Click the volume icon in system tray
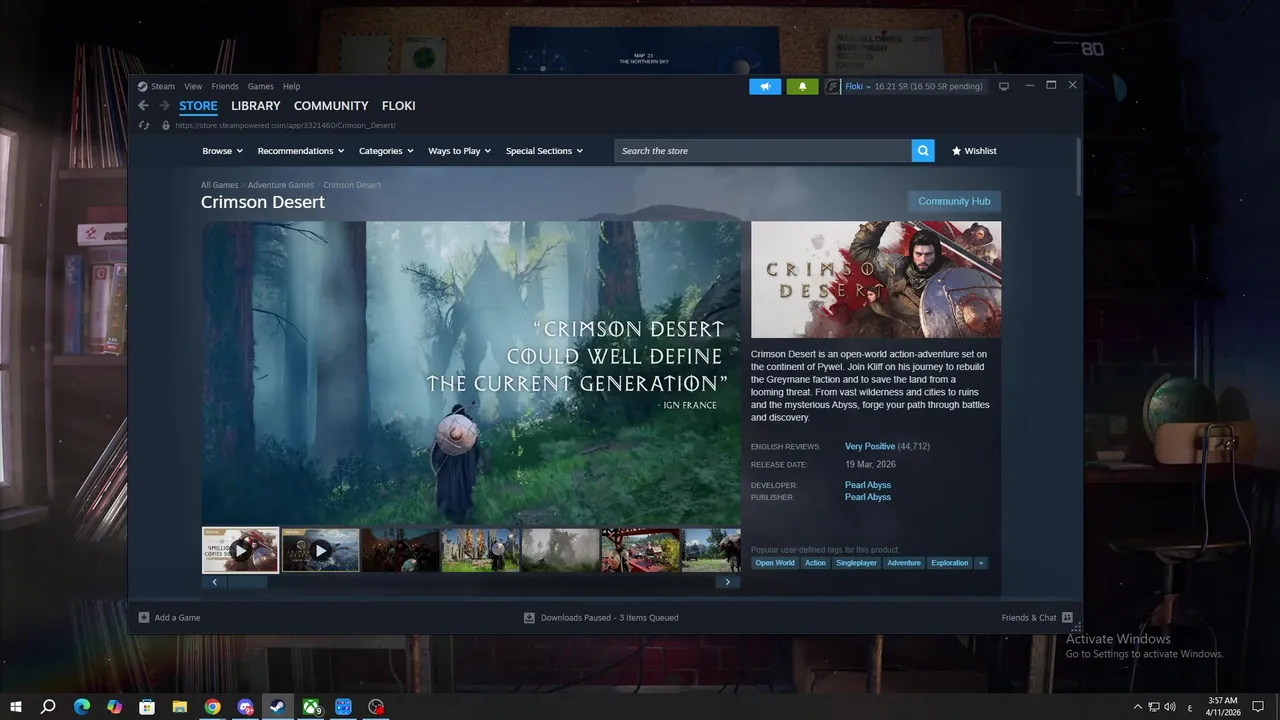This screenshot has height=720, width=1280. point(1170,707)
